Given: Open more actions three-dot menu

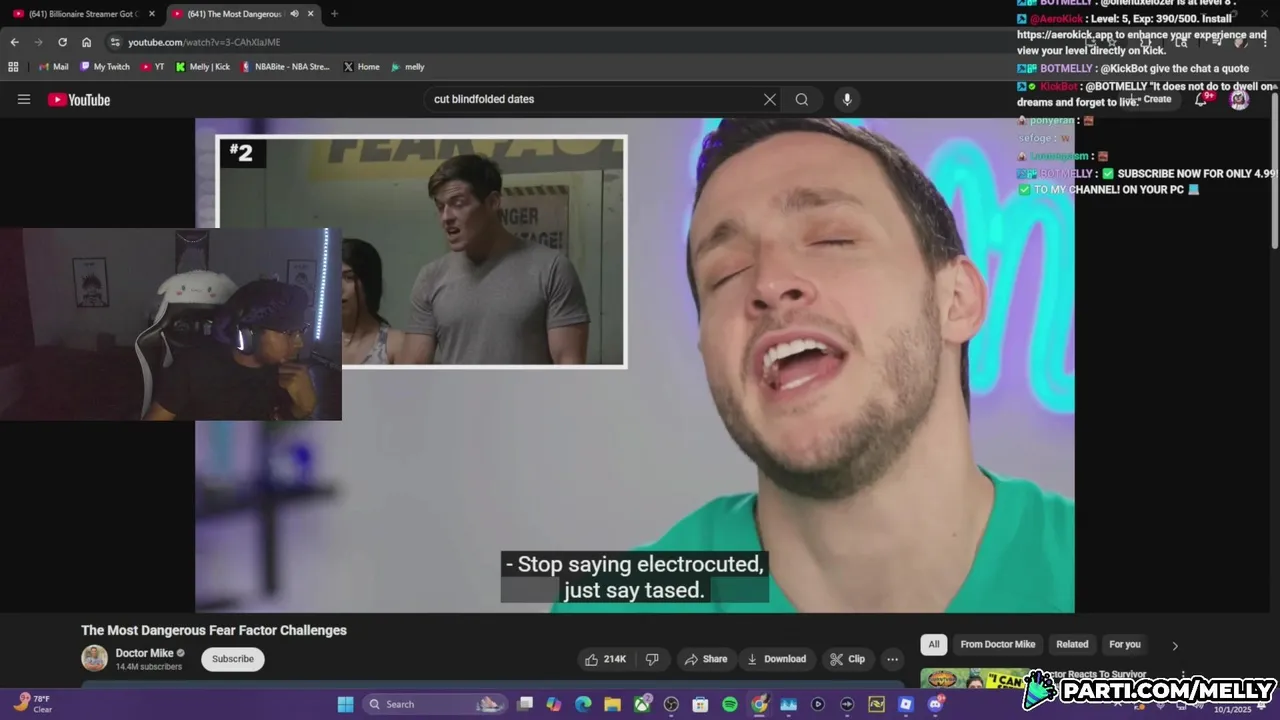Looking at the screenshot, I should (892, 659).
